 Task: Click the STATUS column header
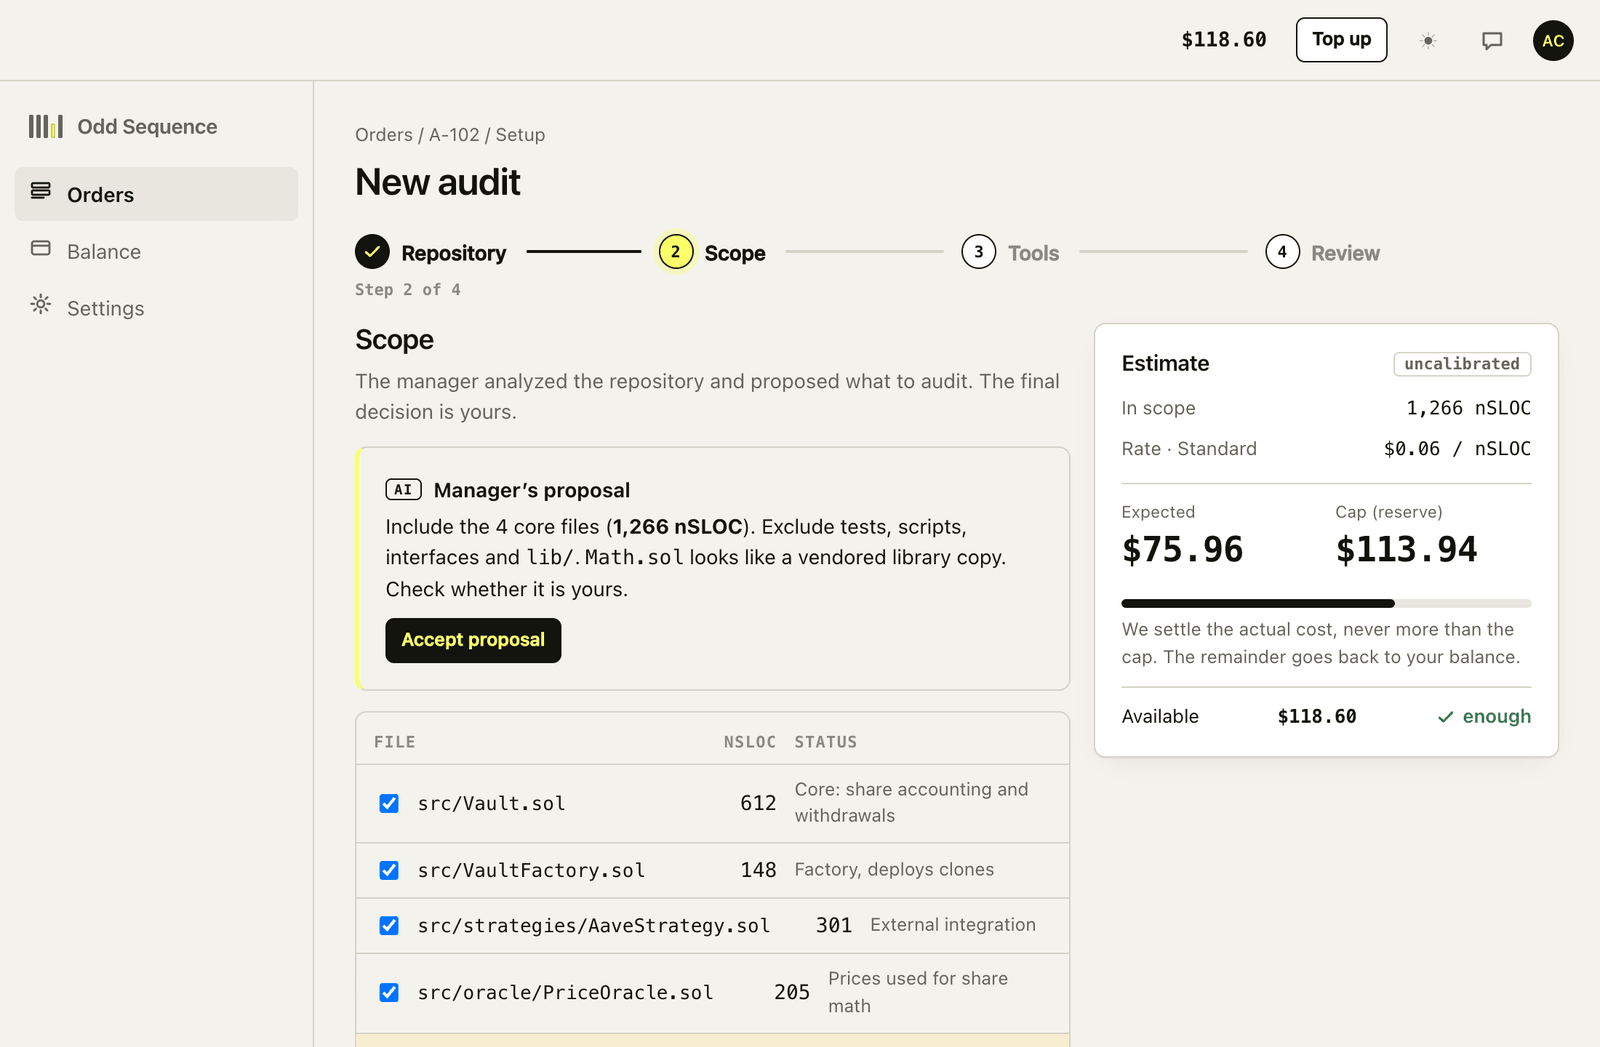click(x=826, y=742)
